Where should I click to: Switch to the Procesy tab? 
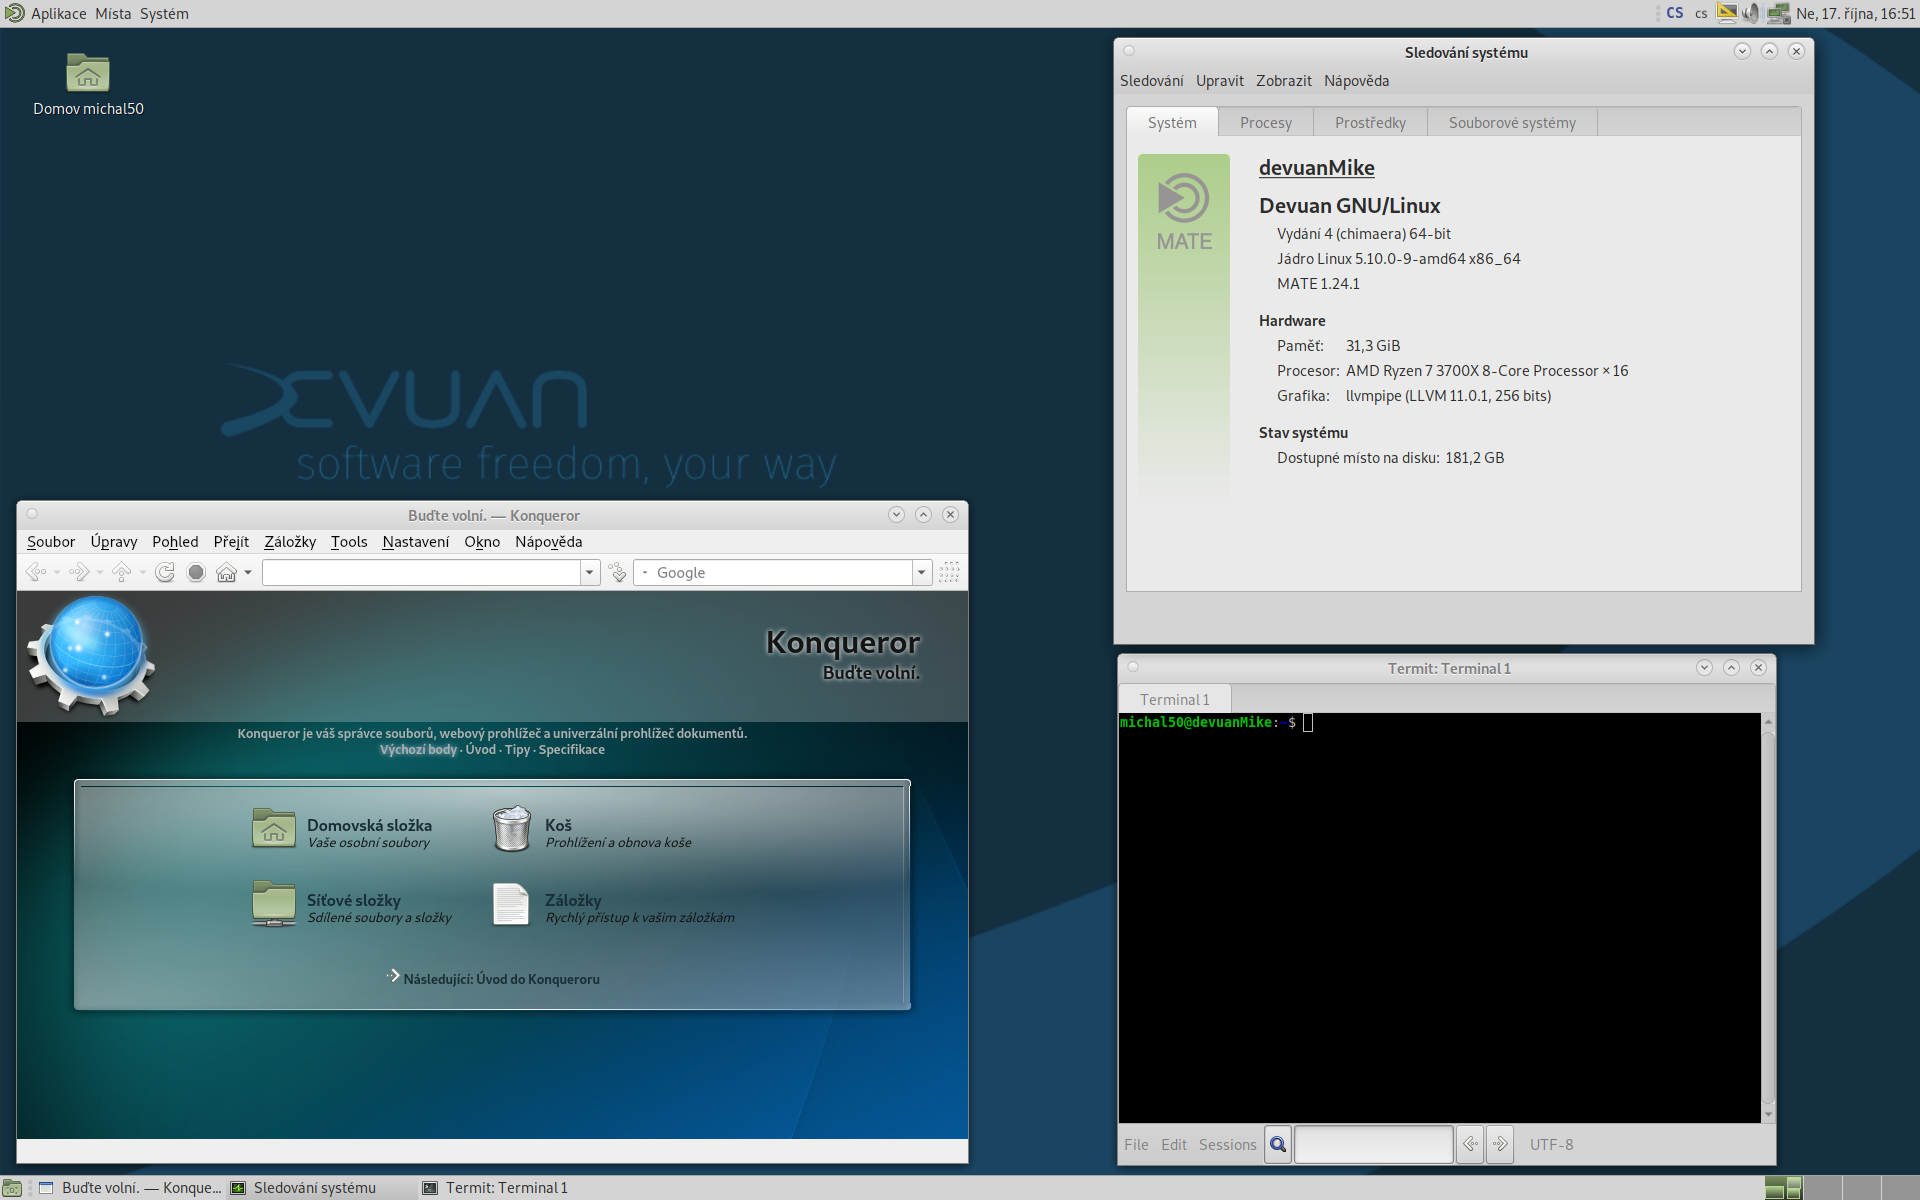click(1265, 123)
